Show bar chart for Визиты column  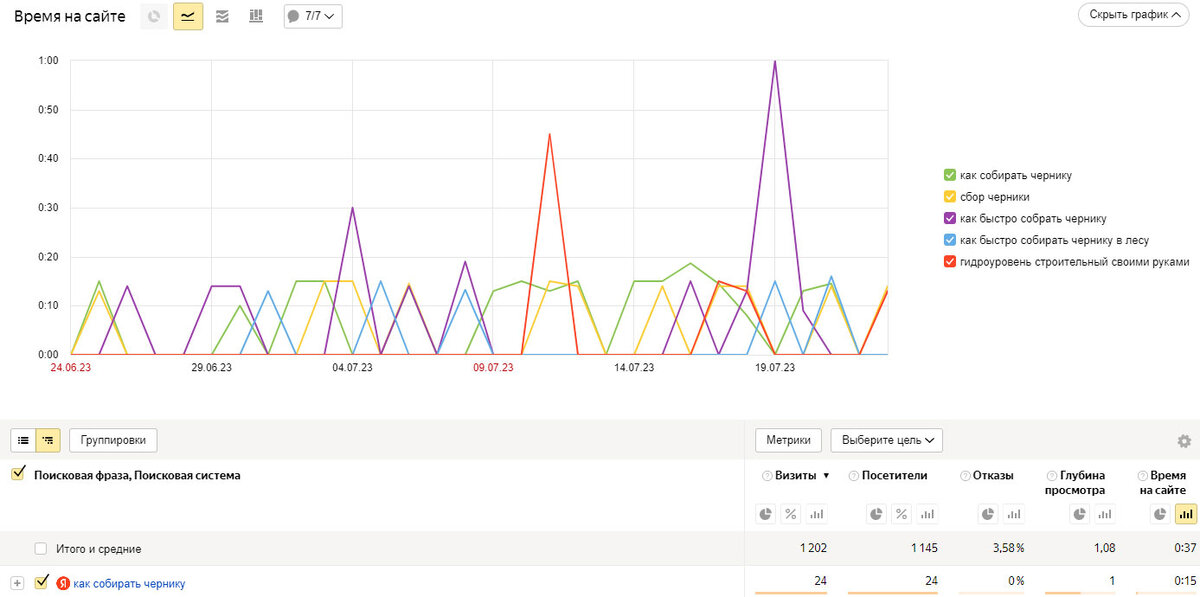click(x=816, y=514)
